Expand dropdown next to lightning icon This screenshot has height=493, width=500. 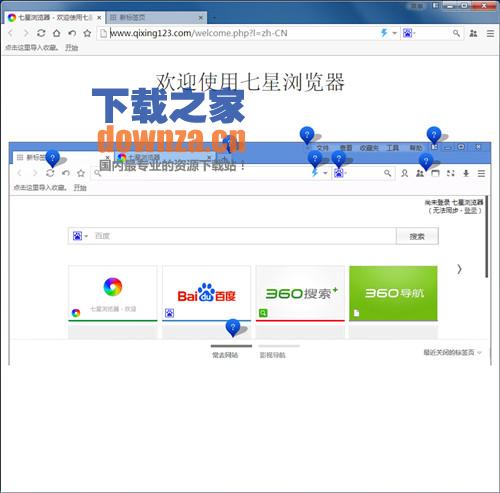point(395,33)
